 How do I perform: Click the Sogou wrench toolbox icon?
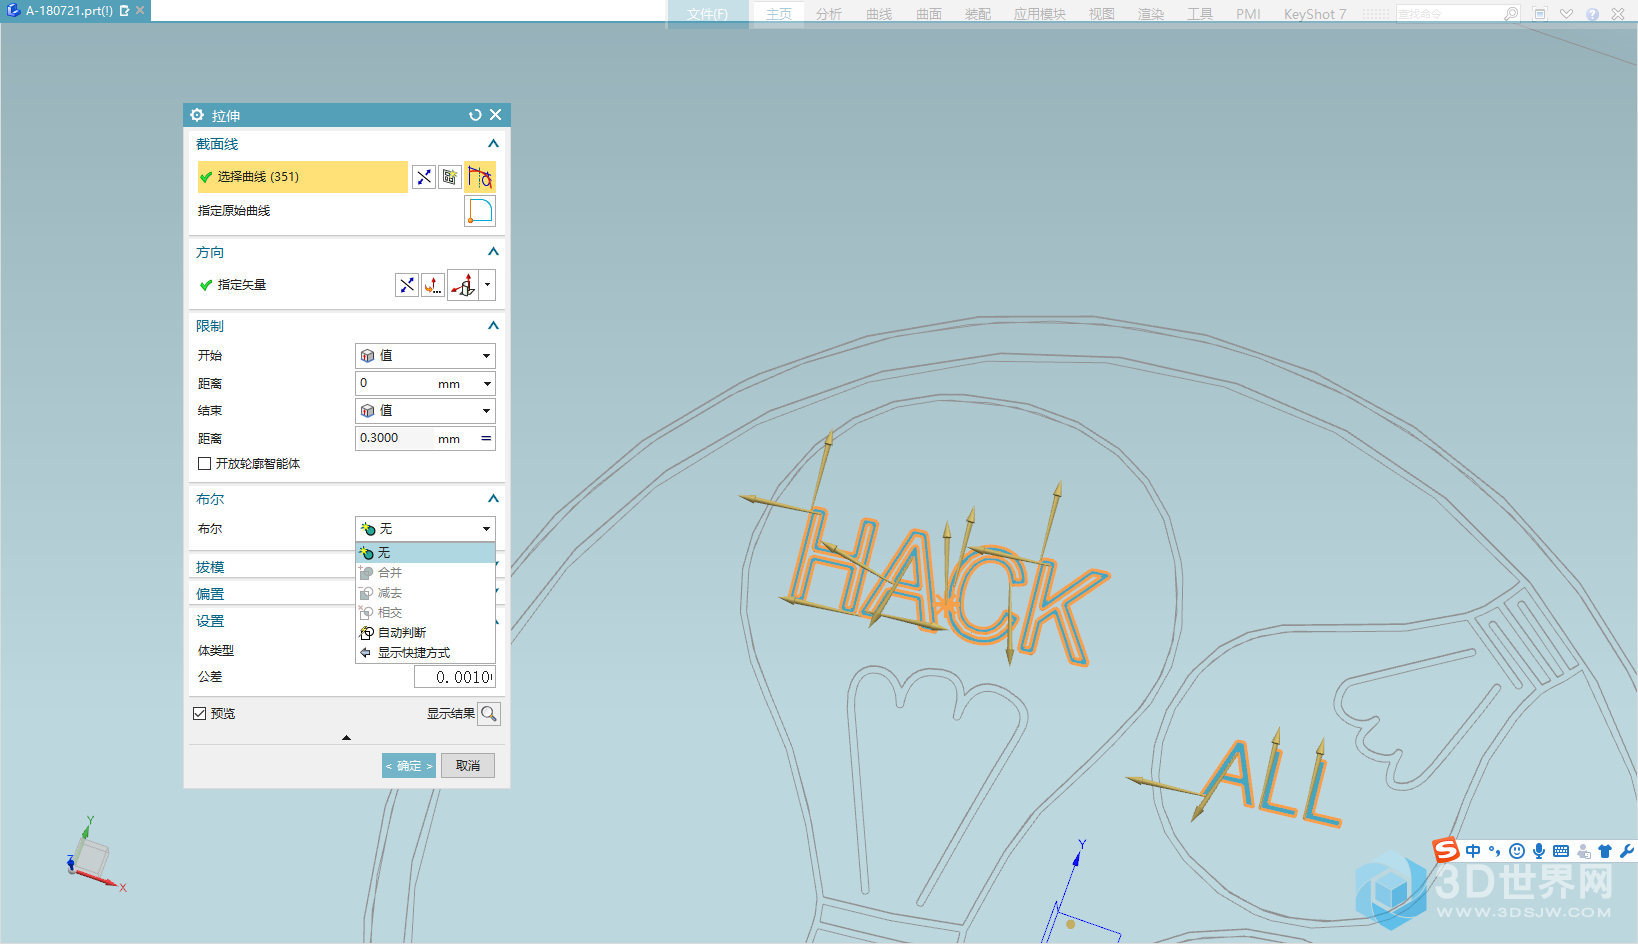point(1627,851)
